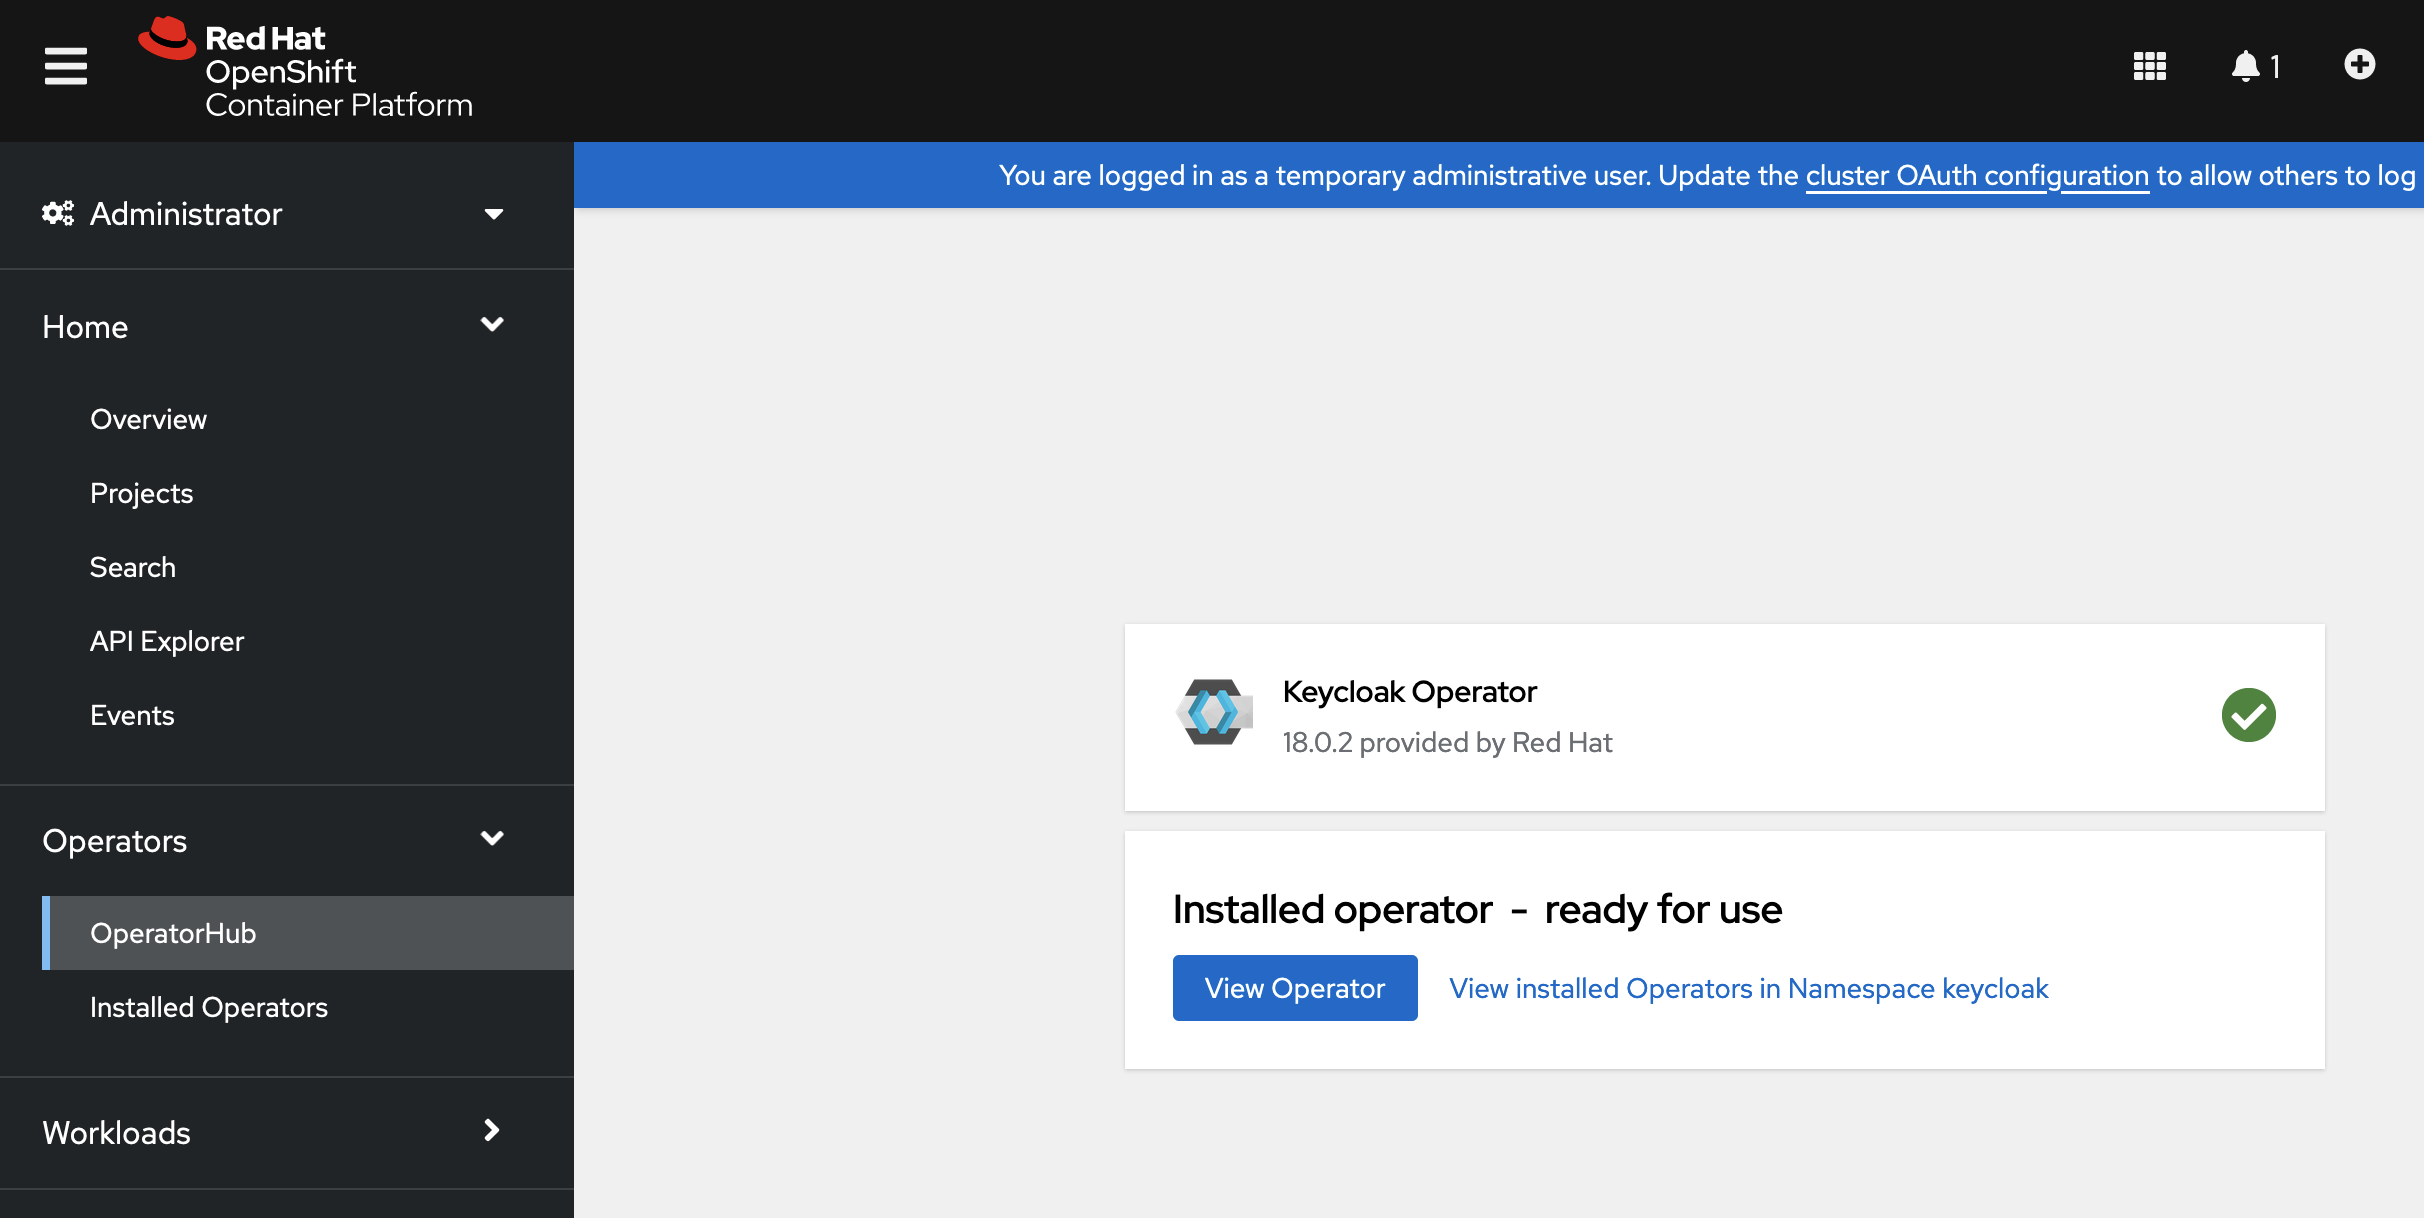
Task: Click the View Operator button
Action: (x=1294, y=988)
